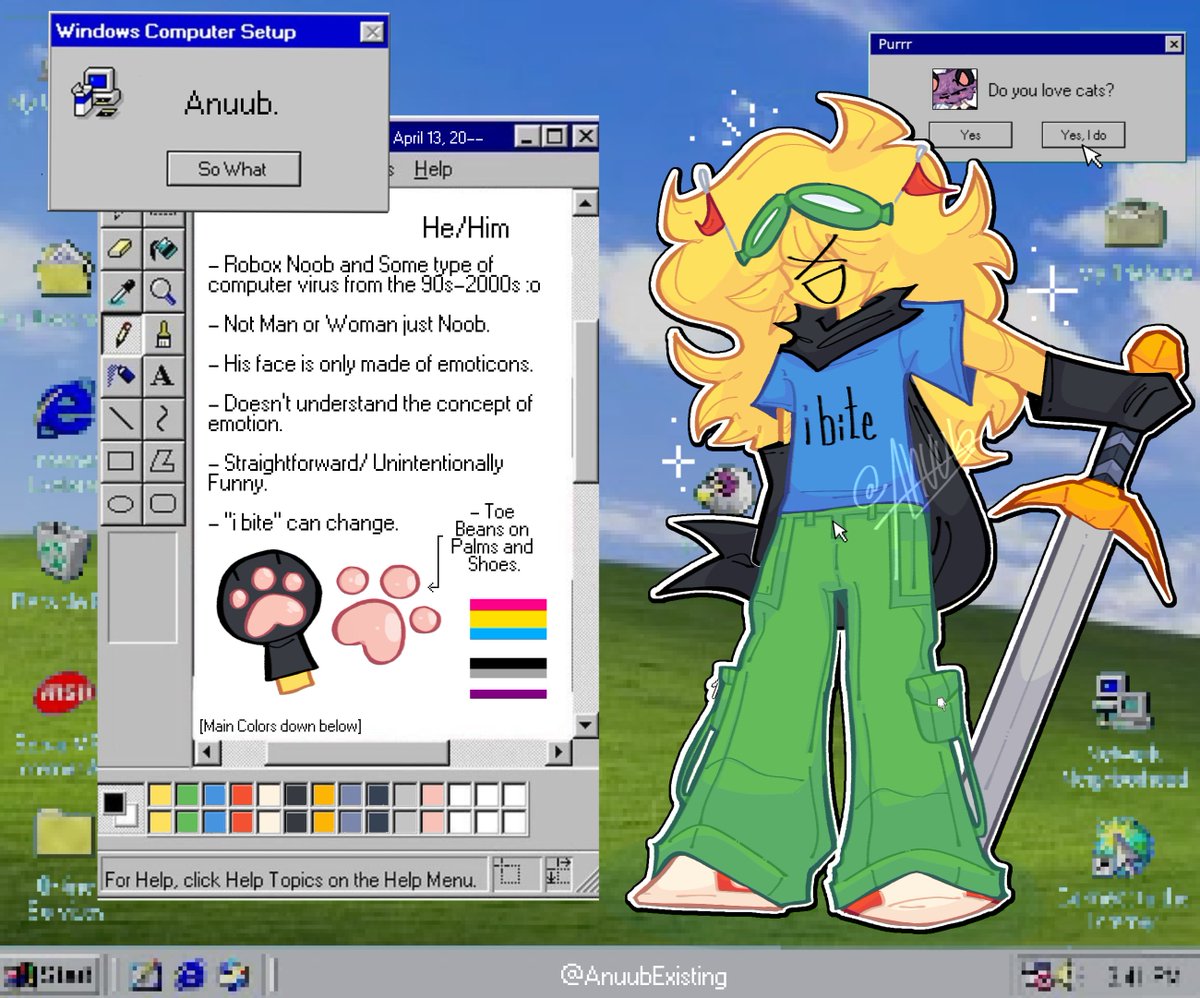Image resolution: width=1200 pixels, height=998 pixels.
Task: Answer Yes in the Purrr dialog
Action: pyautogui.click(x=970, y=135)
